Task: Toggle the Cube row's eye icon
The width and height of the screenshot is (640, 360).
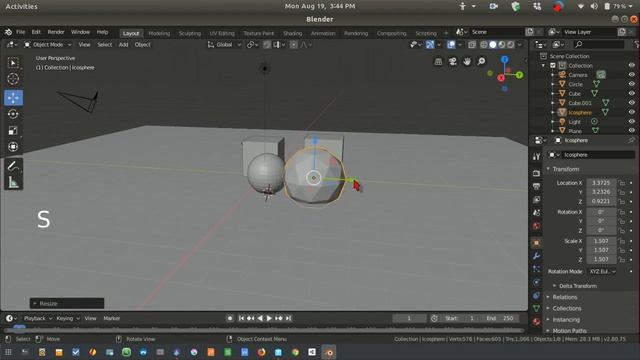Action: (631, 93)
